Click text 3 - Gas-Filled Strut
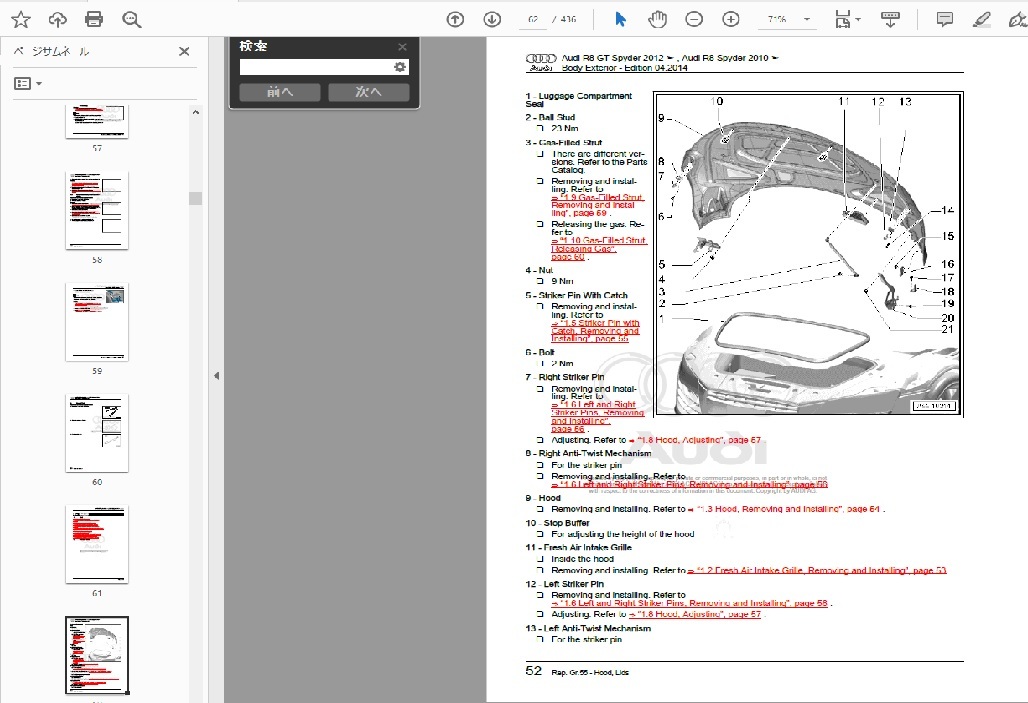The image size is (1028, 703). pos(563,142)
